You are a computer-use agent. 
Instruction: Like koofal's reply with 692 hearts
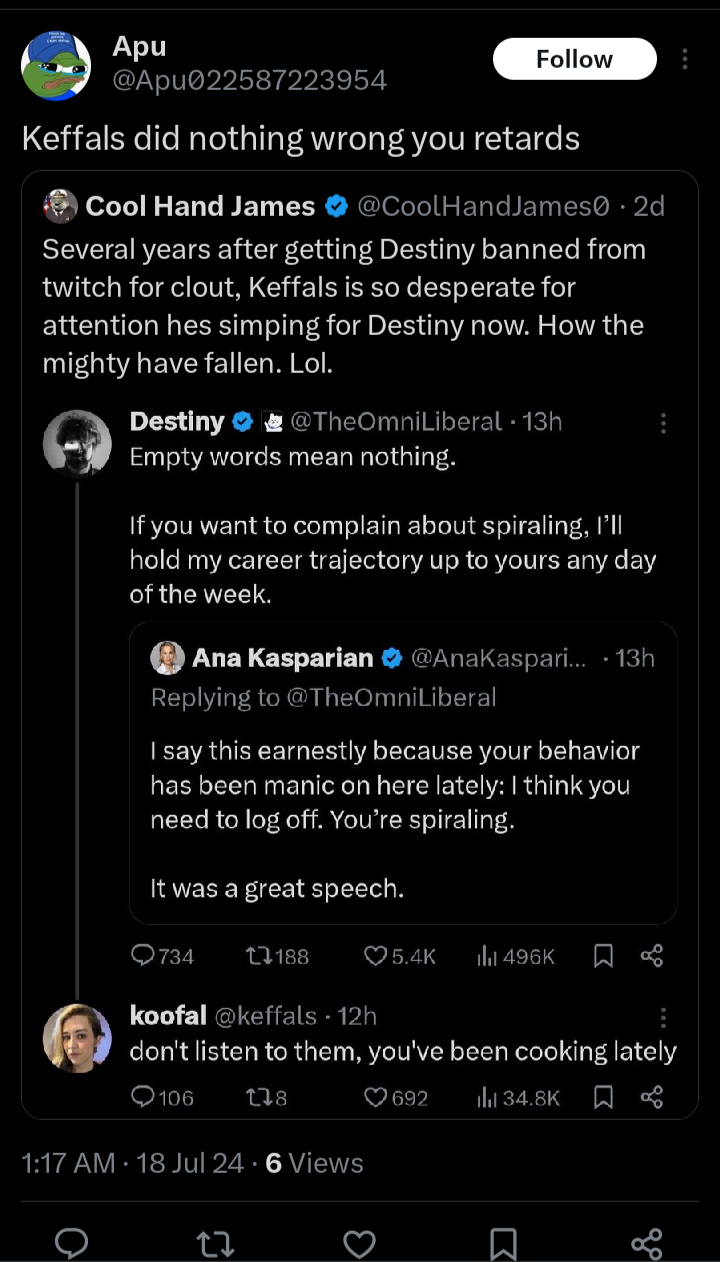tap(396, 1098)
